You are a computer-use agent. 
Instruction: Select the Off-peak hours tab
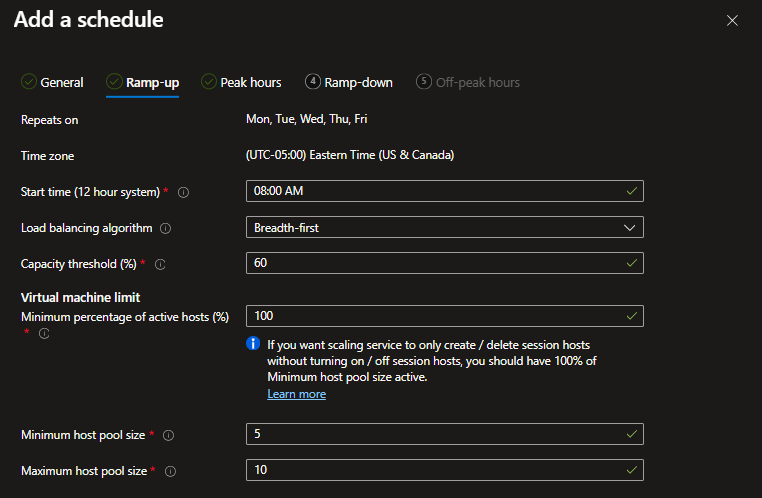pos(468,82)
